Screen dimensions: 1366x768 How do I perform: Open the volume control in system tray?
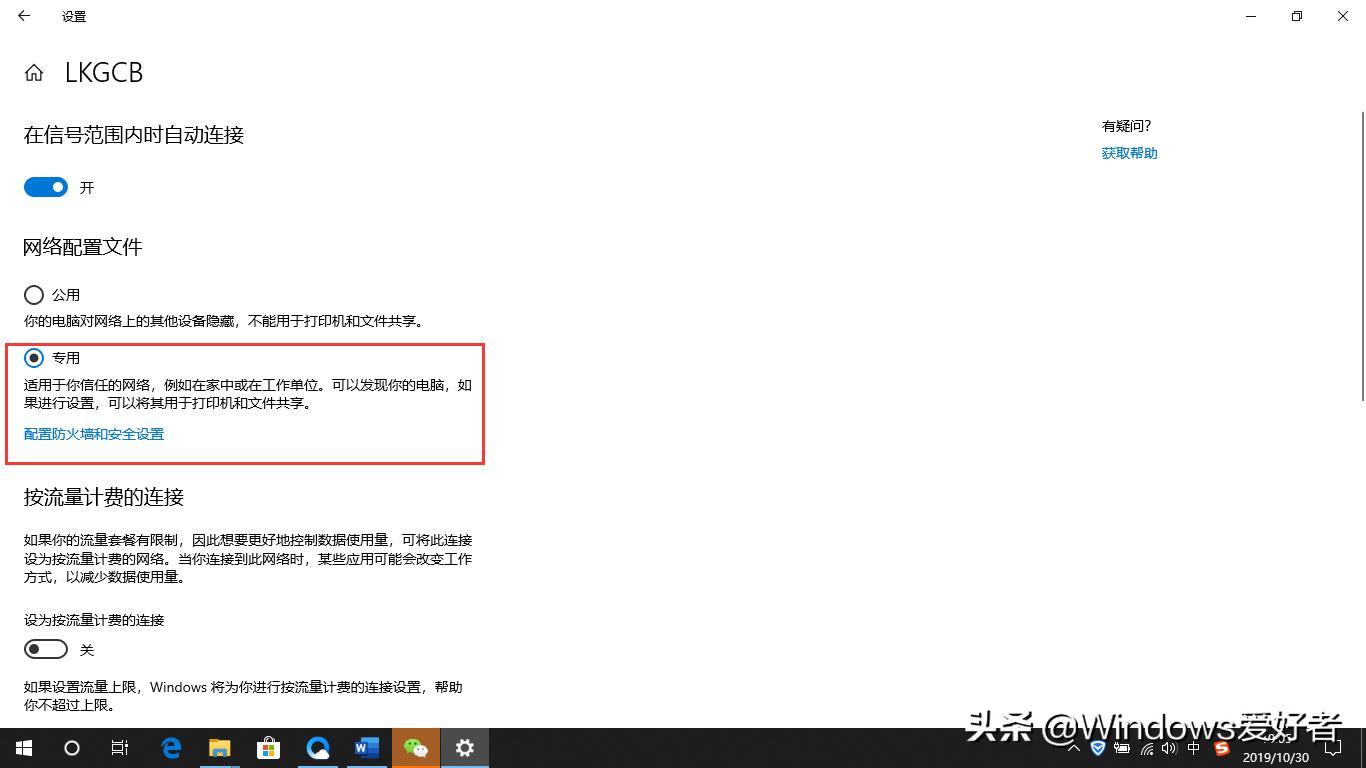1169,747
